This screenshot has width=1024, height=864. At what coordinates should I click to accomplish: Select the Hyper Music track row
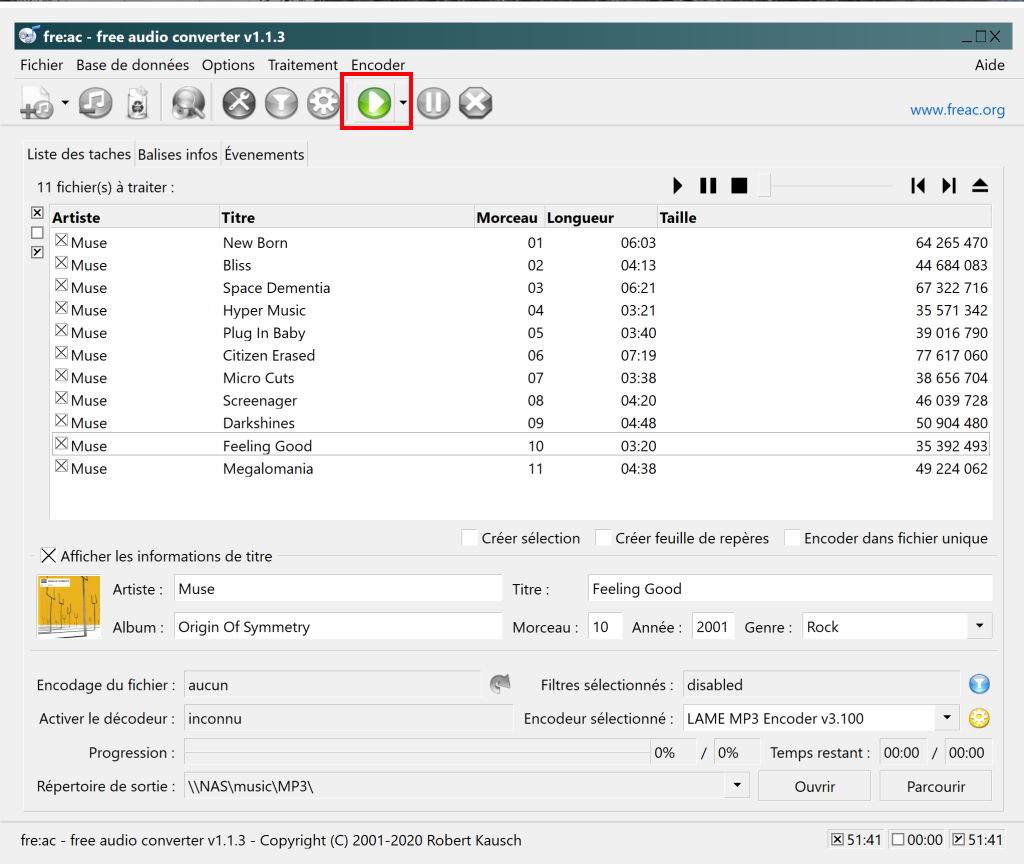pyautogui.click(x=520, y=310)
